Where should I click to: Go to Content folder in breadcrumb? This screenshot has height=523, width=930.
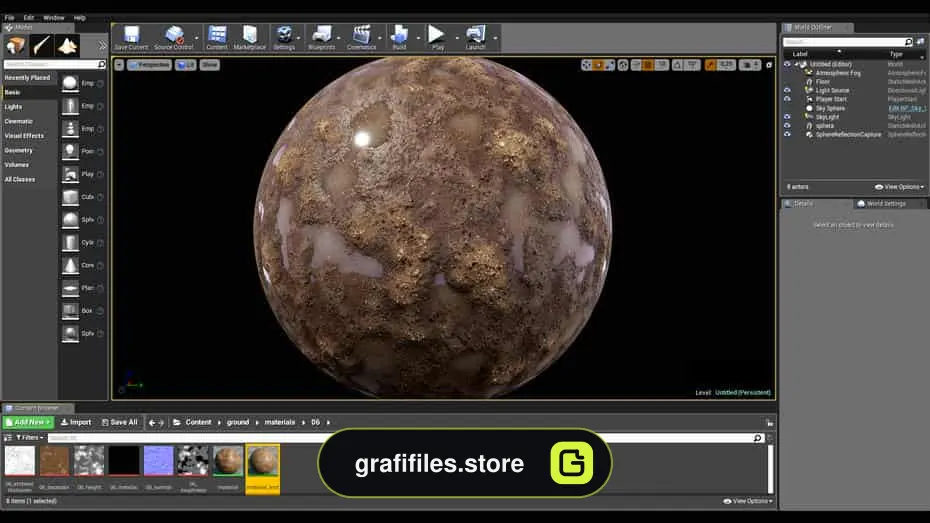pos(198,422)
